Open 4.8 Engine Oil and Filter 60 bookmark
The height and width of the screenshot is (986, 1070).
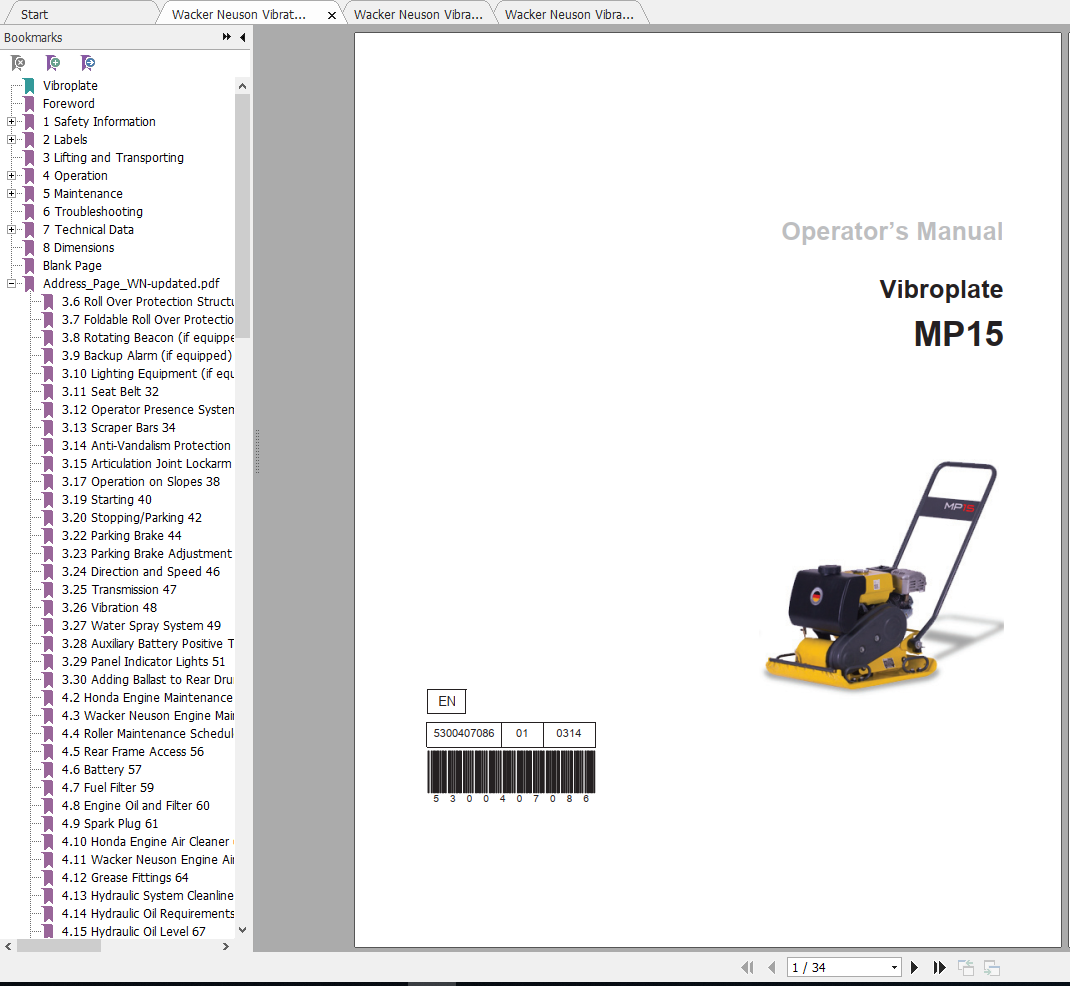coord(136,806)
